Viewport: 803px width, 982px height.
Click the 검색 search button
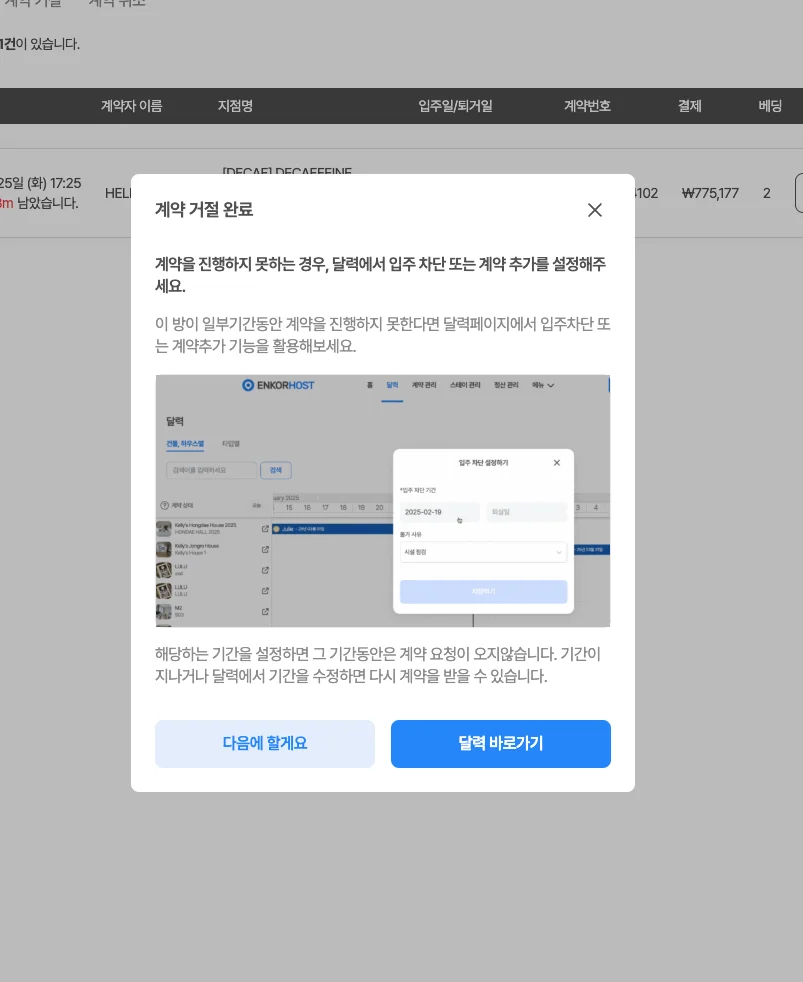coord(277,470)
